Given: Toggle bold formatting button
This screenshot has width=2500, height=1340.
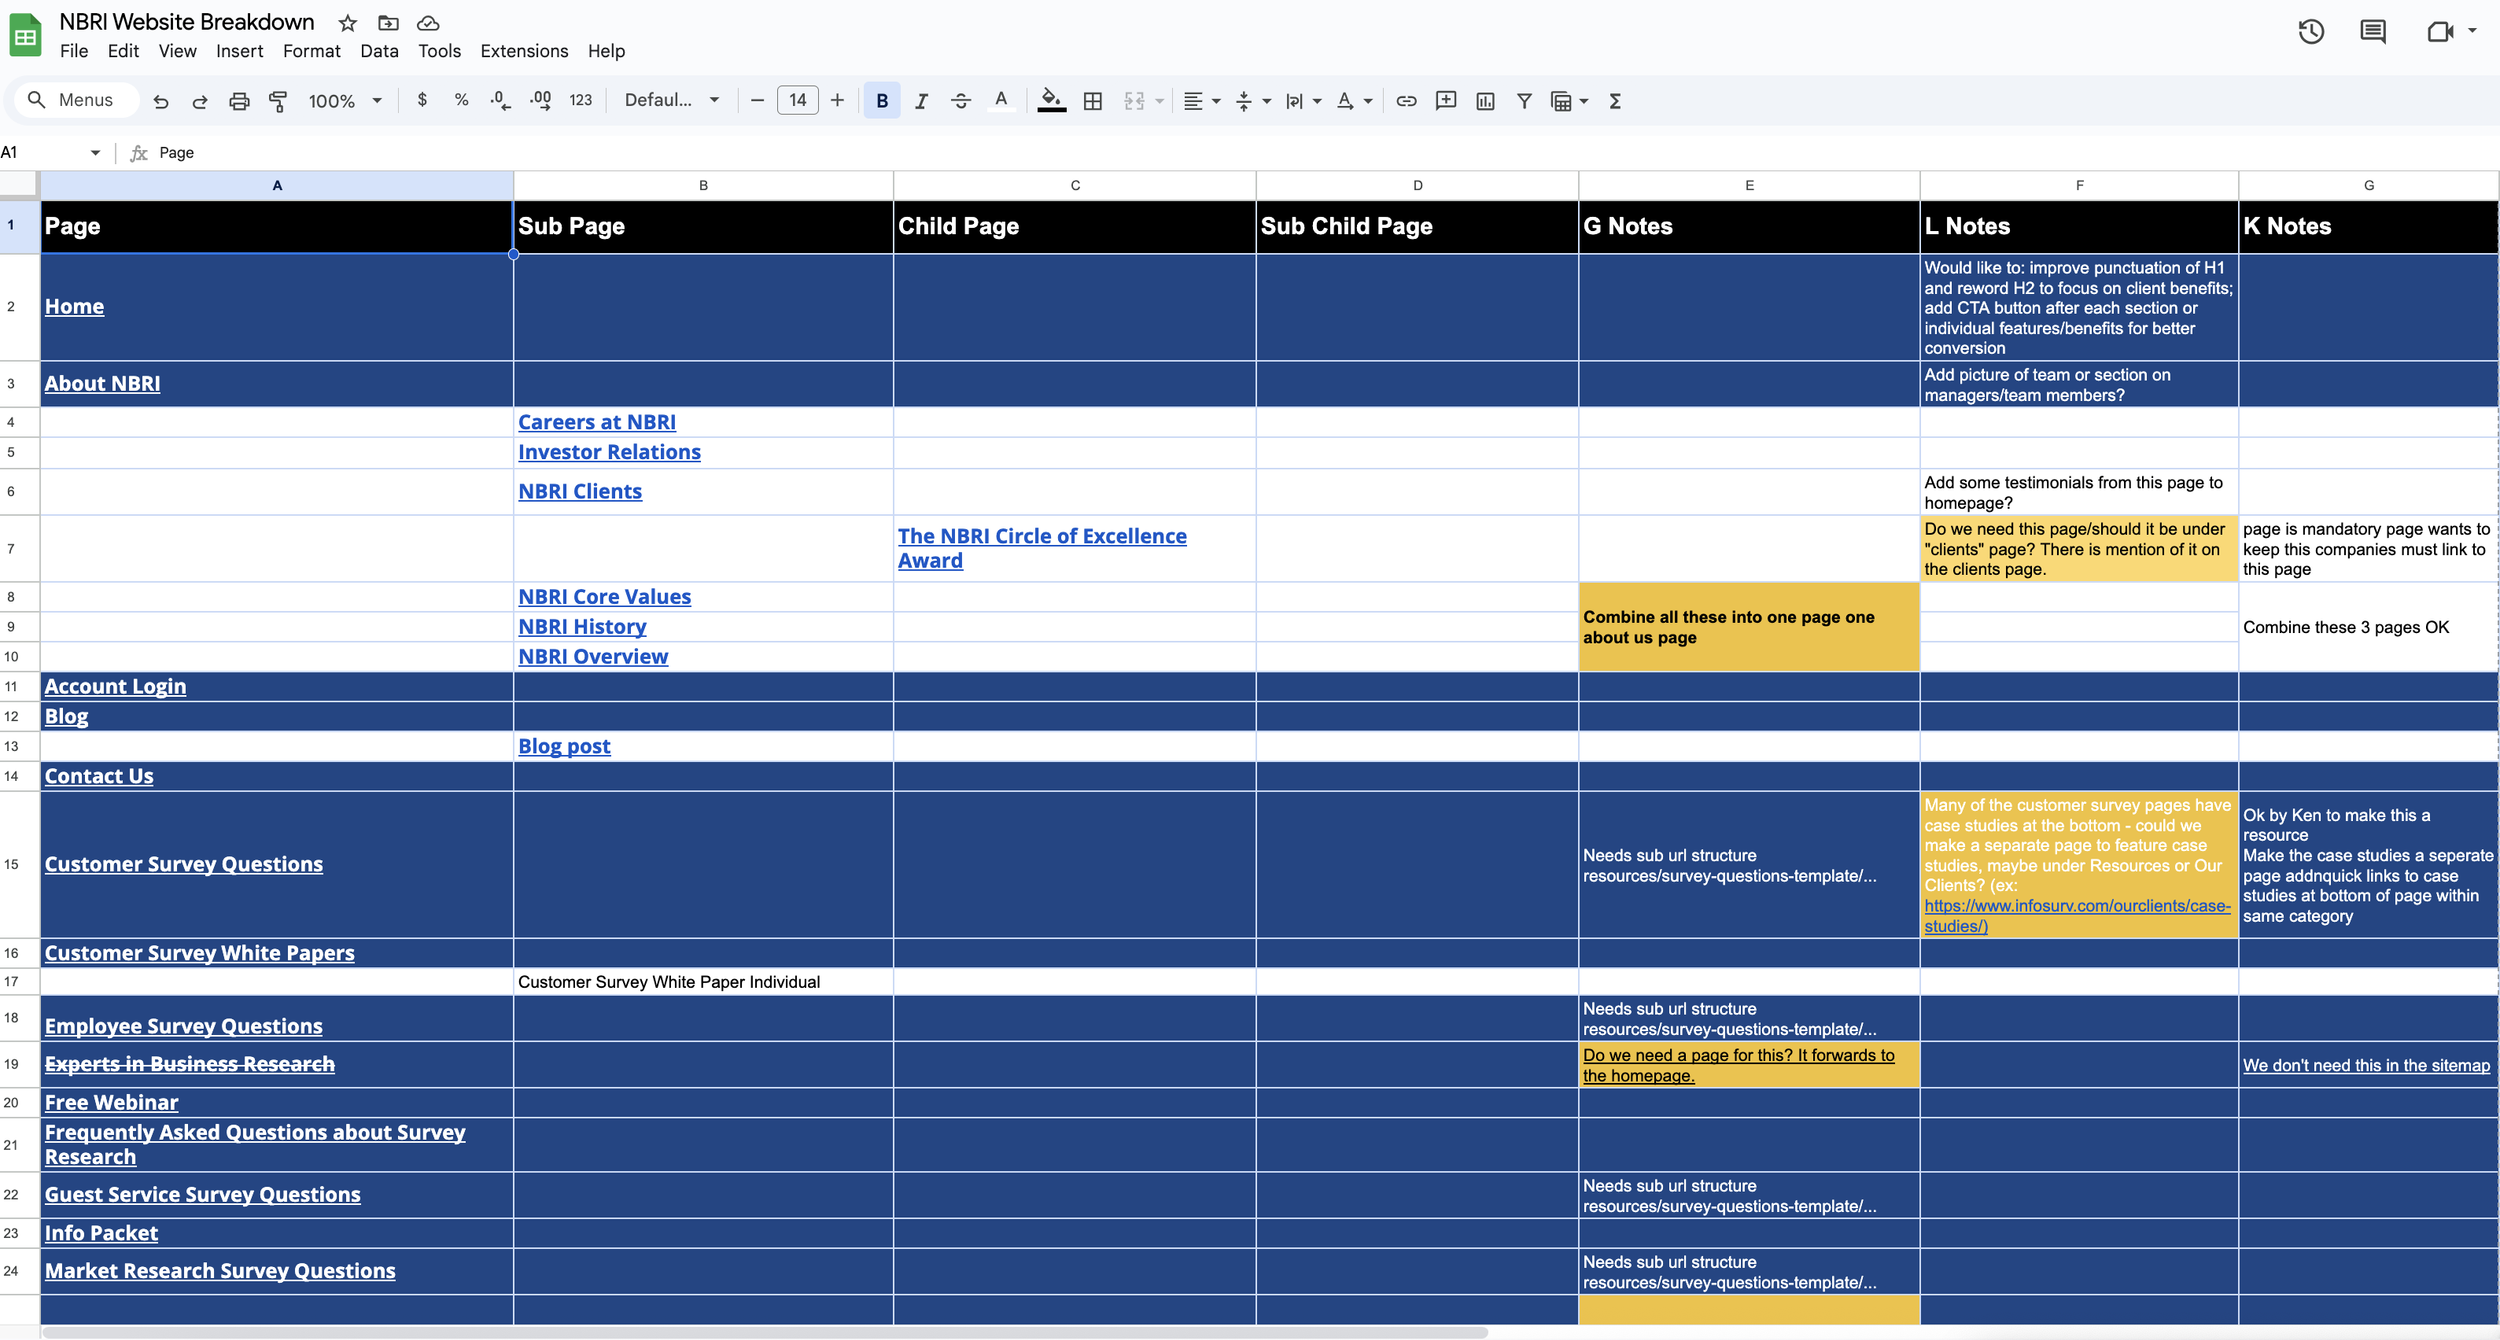Looking at the screenshot, I should click(x=882, y=101).
